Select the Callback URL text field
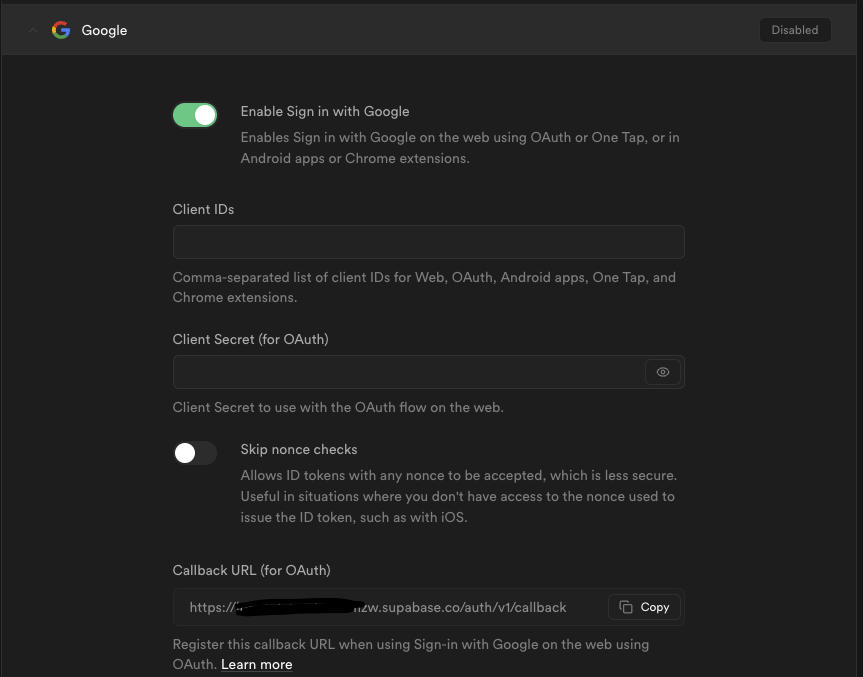Image resolution: width=863 pixels, height=677 pixels. (x=390, y=607)
